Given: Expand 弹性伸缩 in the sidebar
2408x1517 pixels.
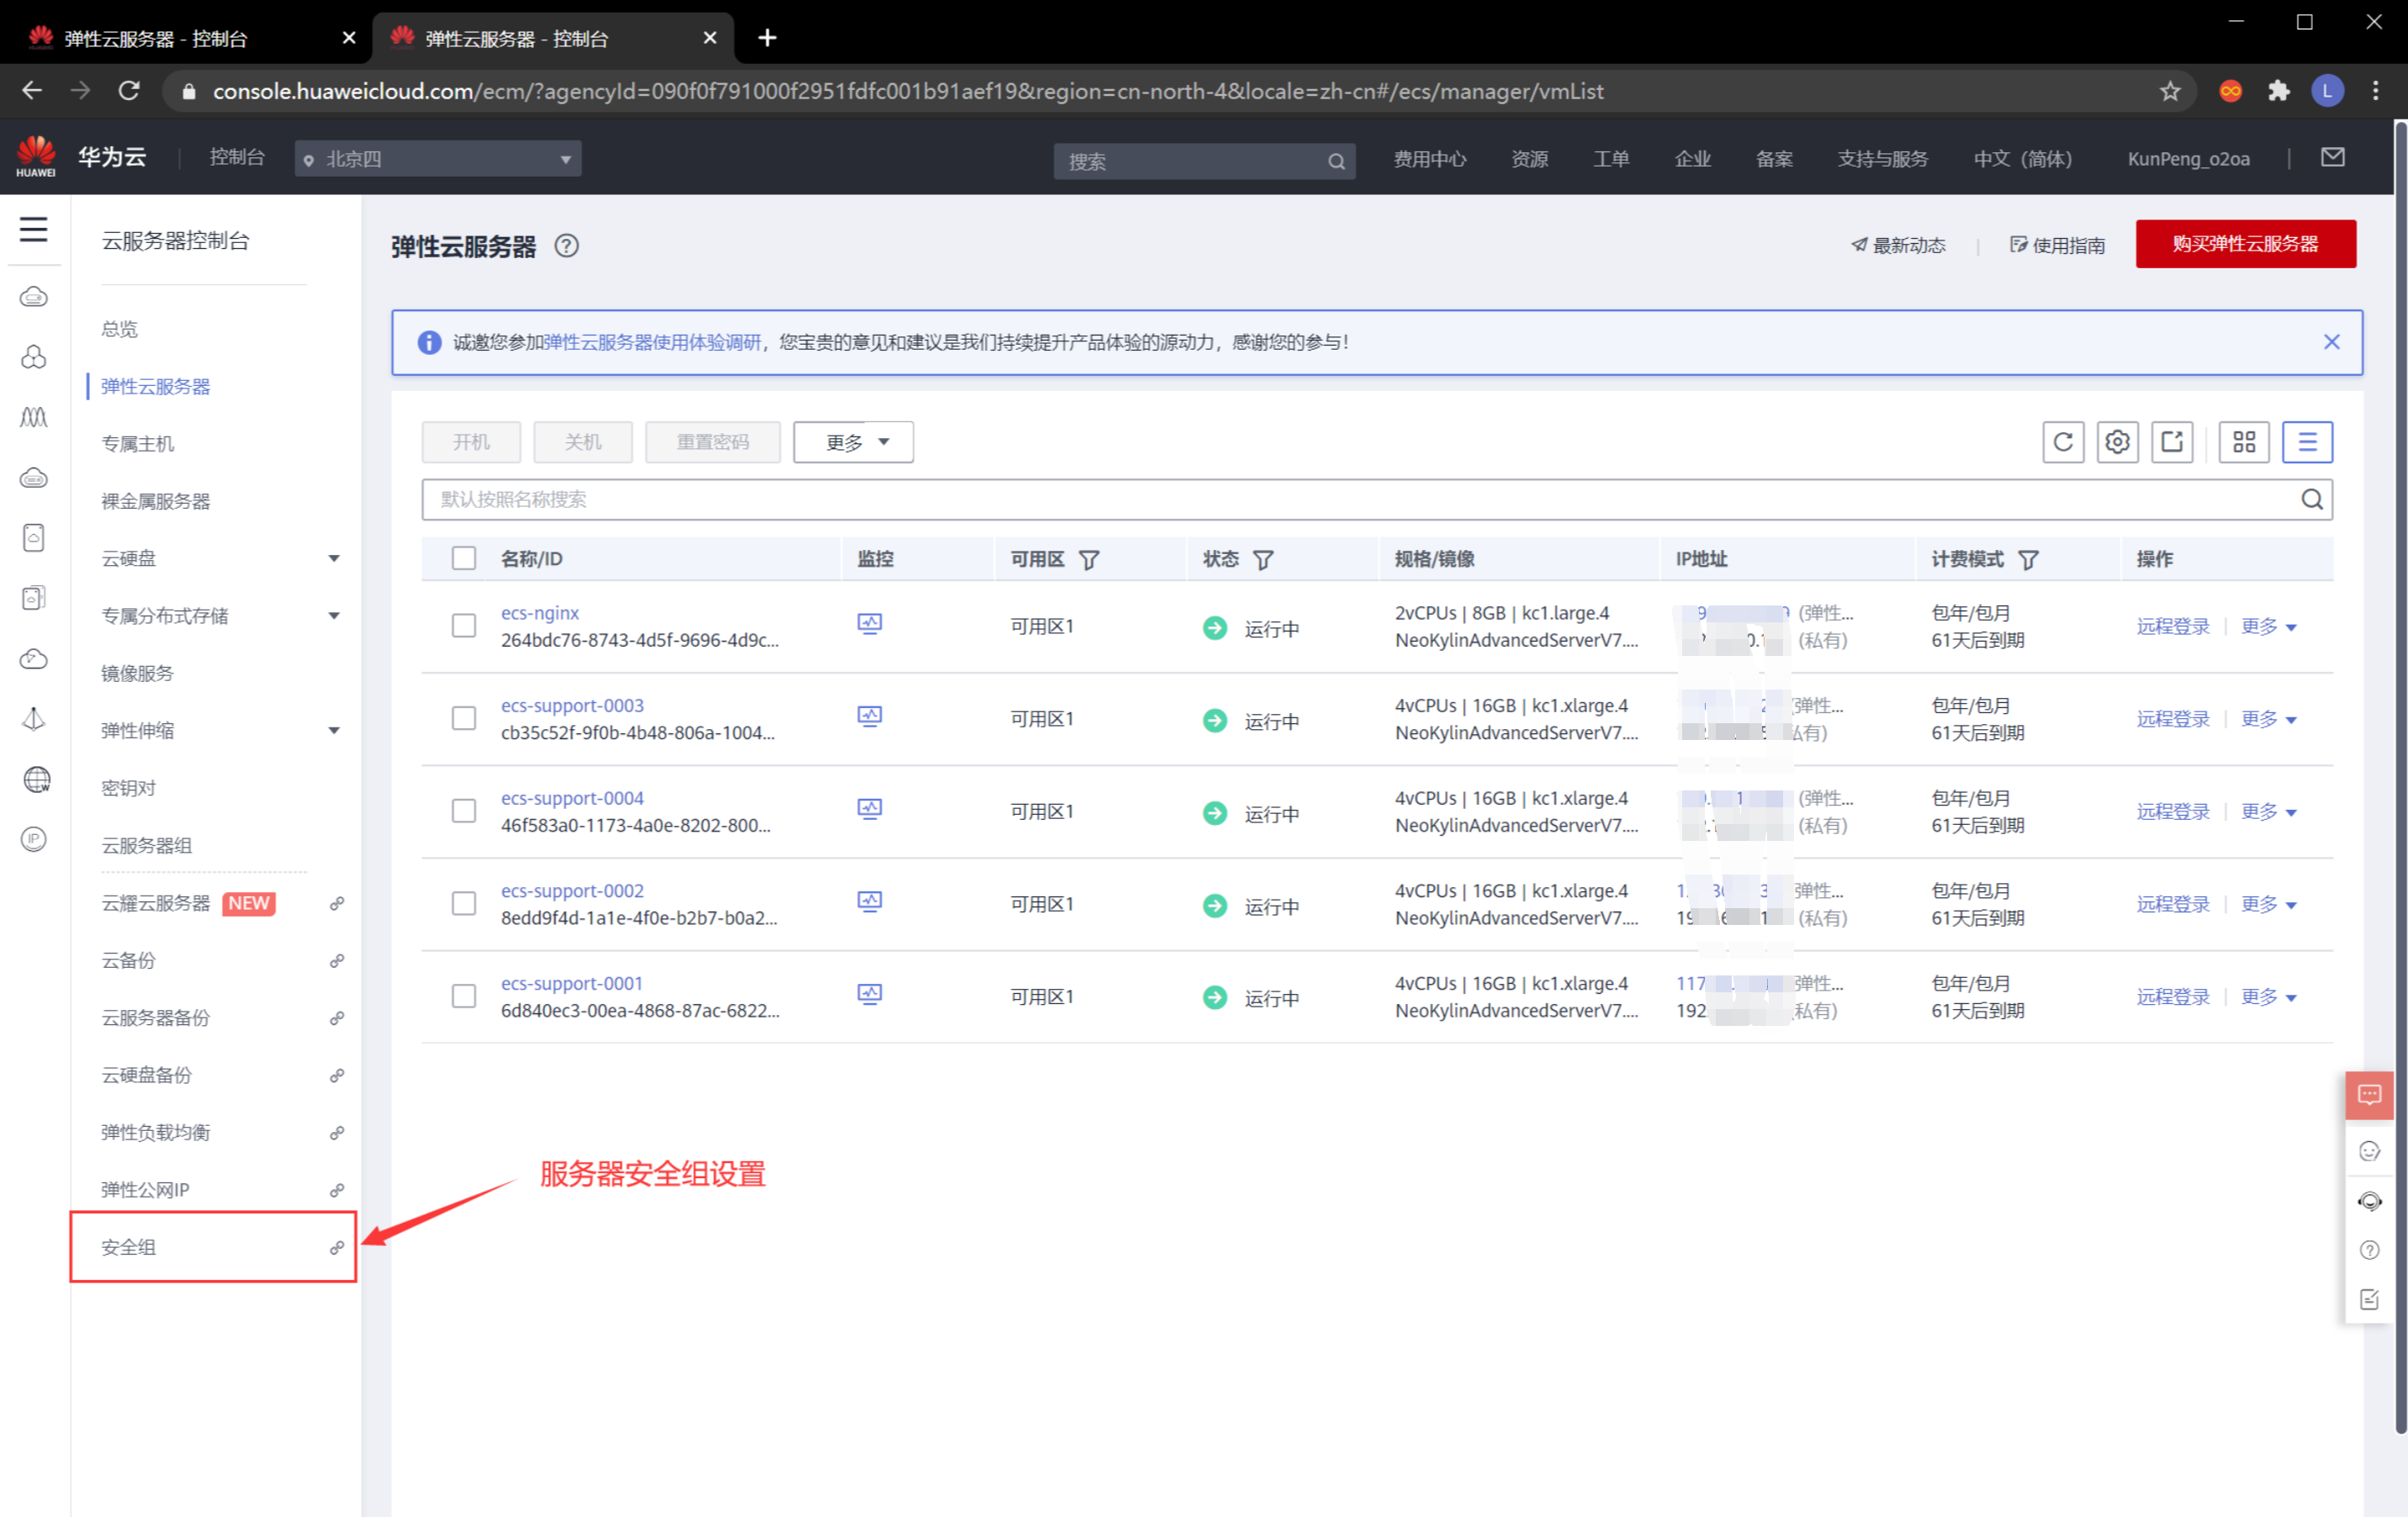Looking at the screenshot, I should pos(334,730).
